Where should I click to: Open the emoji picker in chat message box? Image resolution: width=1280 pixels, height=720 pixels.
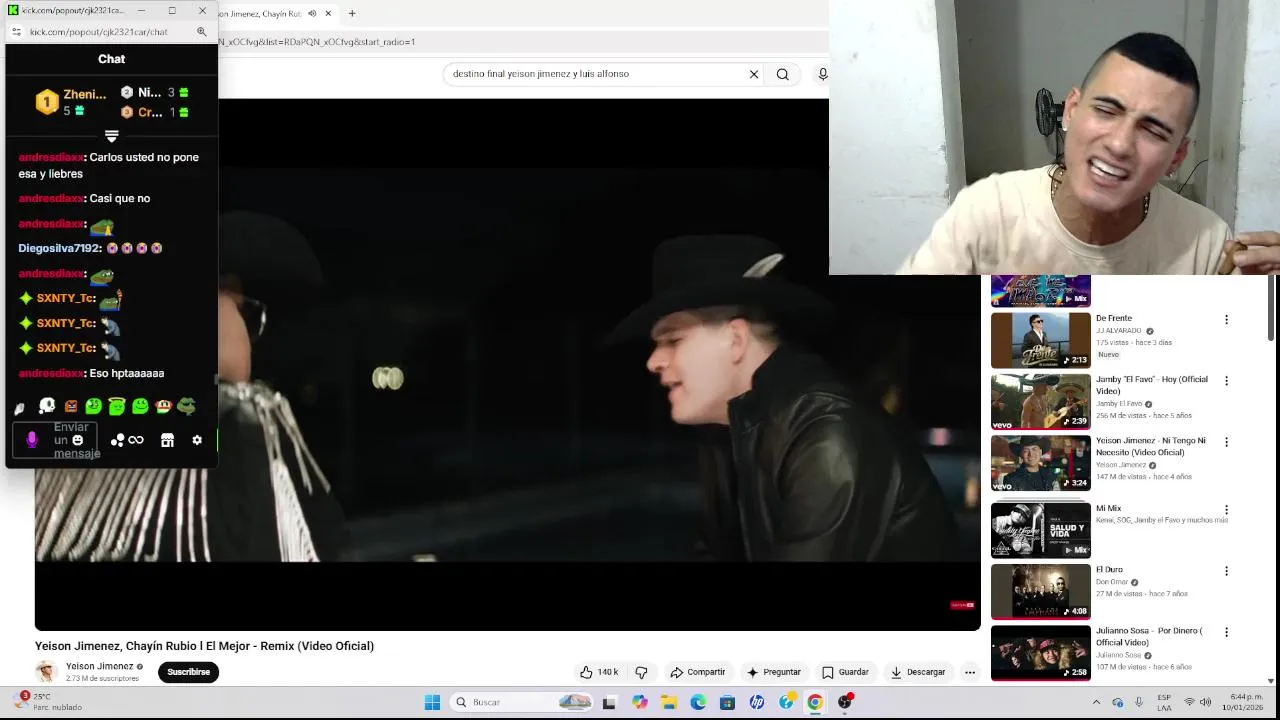point(77,440)
